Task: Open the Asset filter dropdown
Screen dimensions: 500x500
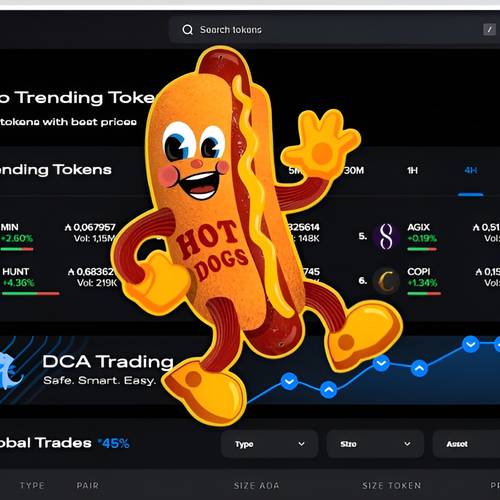Action: click(467, 444)
